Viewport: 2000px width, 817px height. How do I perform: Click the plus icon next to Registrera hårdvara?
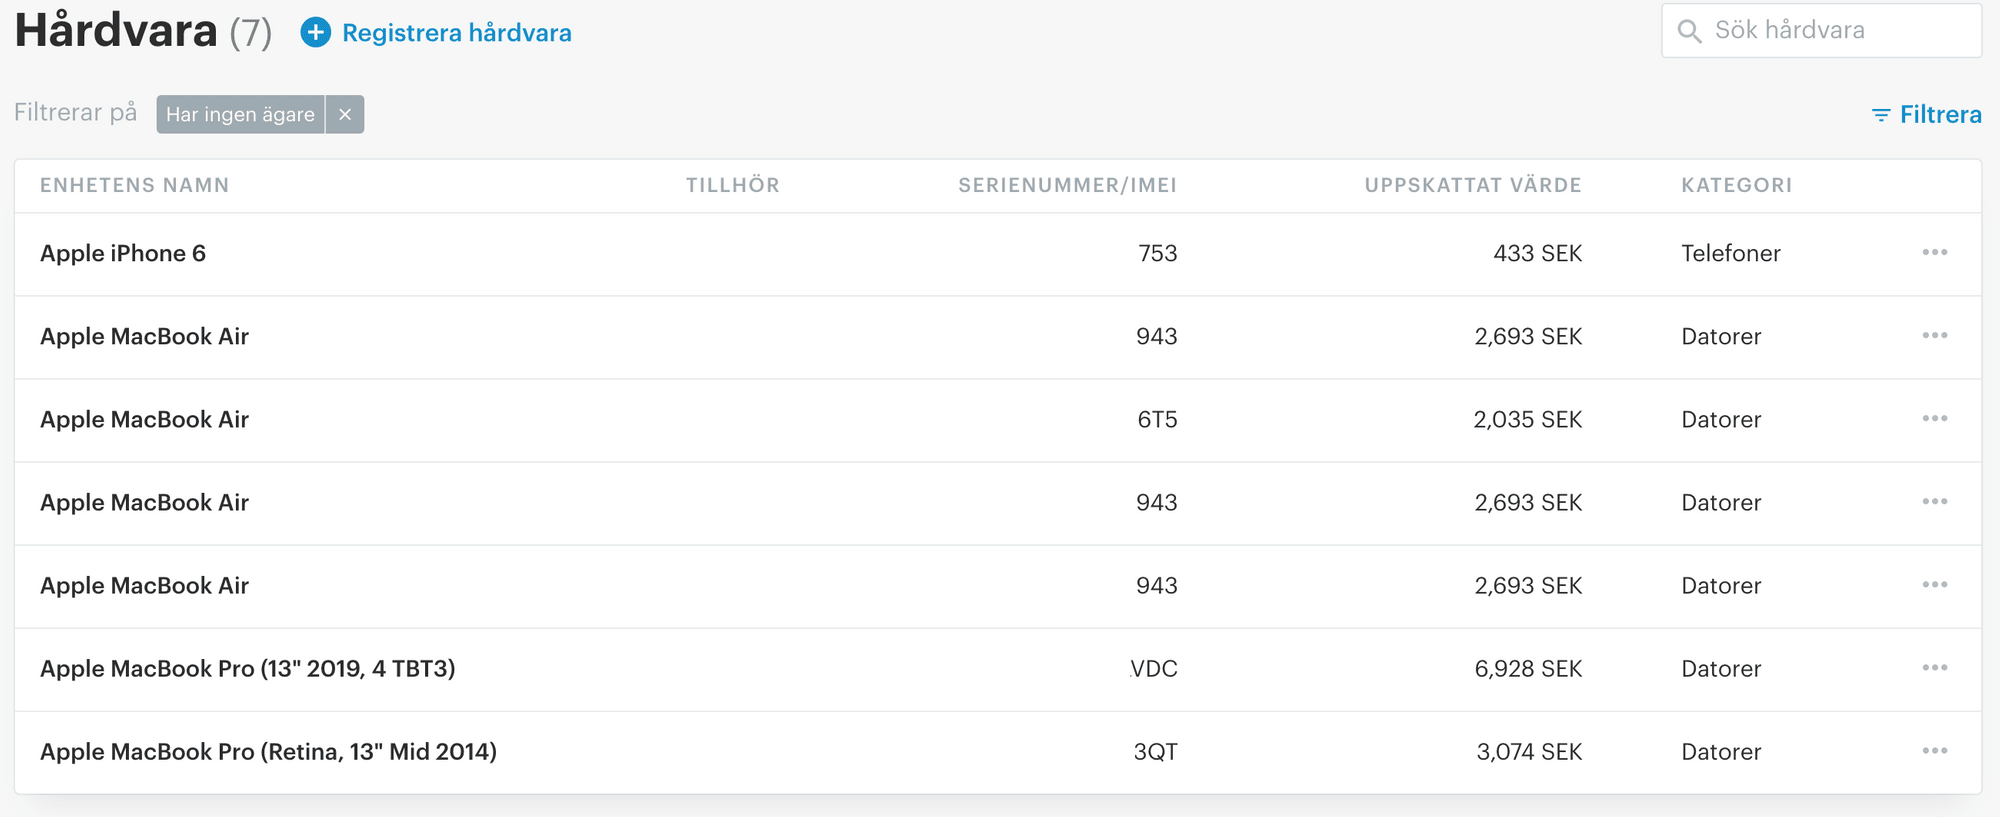pos(315,33)
